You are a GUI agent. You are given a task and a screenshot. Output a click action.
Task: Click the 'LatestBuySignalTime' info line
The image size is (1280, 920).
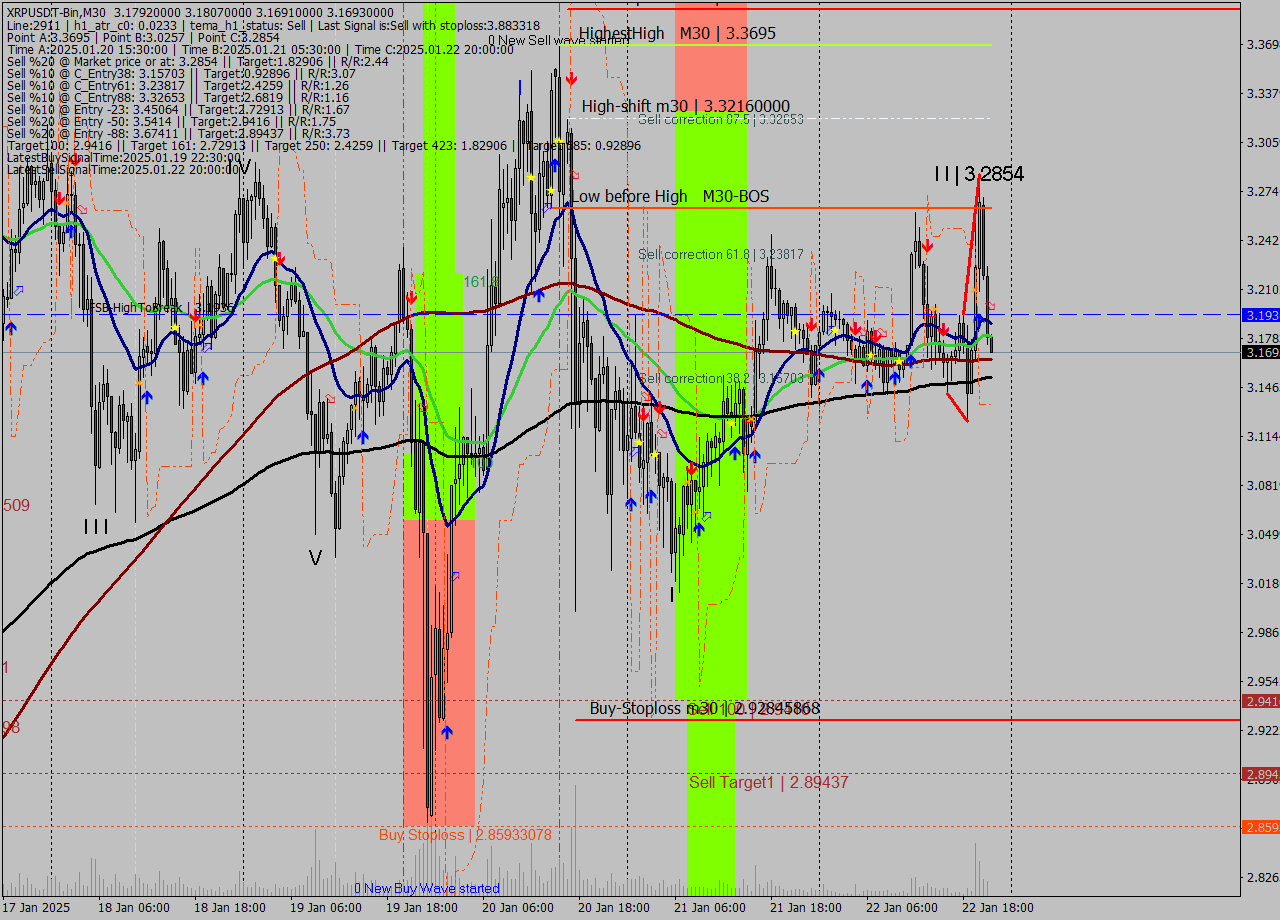pyautogui.click(x=125, y=157)
